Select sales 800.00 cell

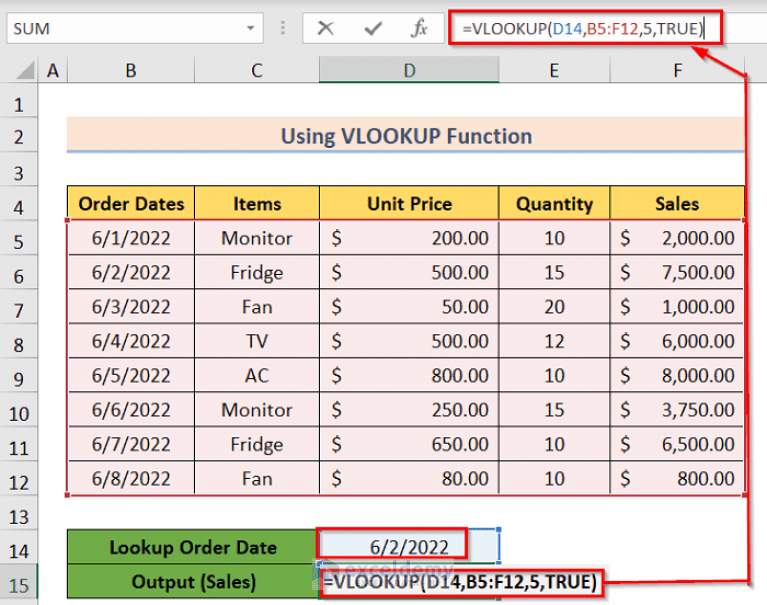[x=677, y=478]
